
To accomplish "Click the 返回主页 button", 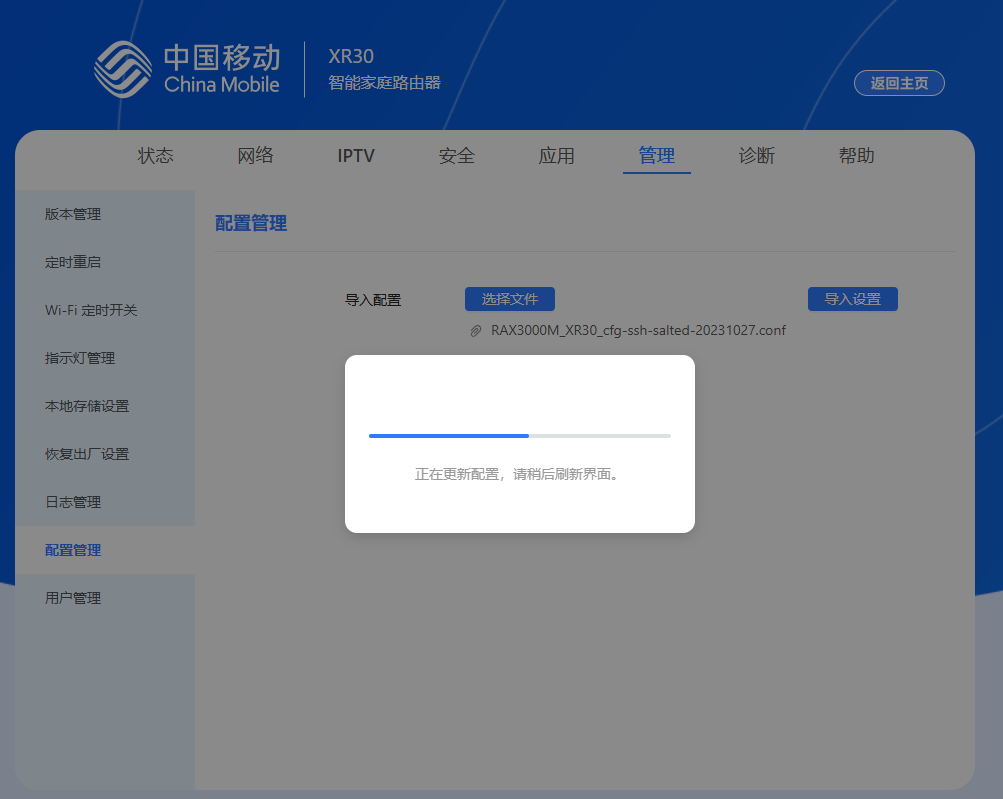I will pyautogui.click(x=897, y=83).
